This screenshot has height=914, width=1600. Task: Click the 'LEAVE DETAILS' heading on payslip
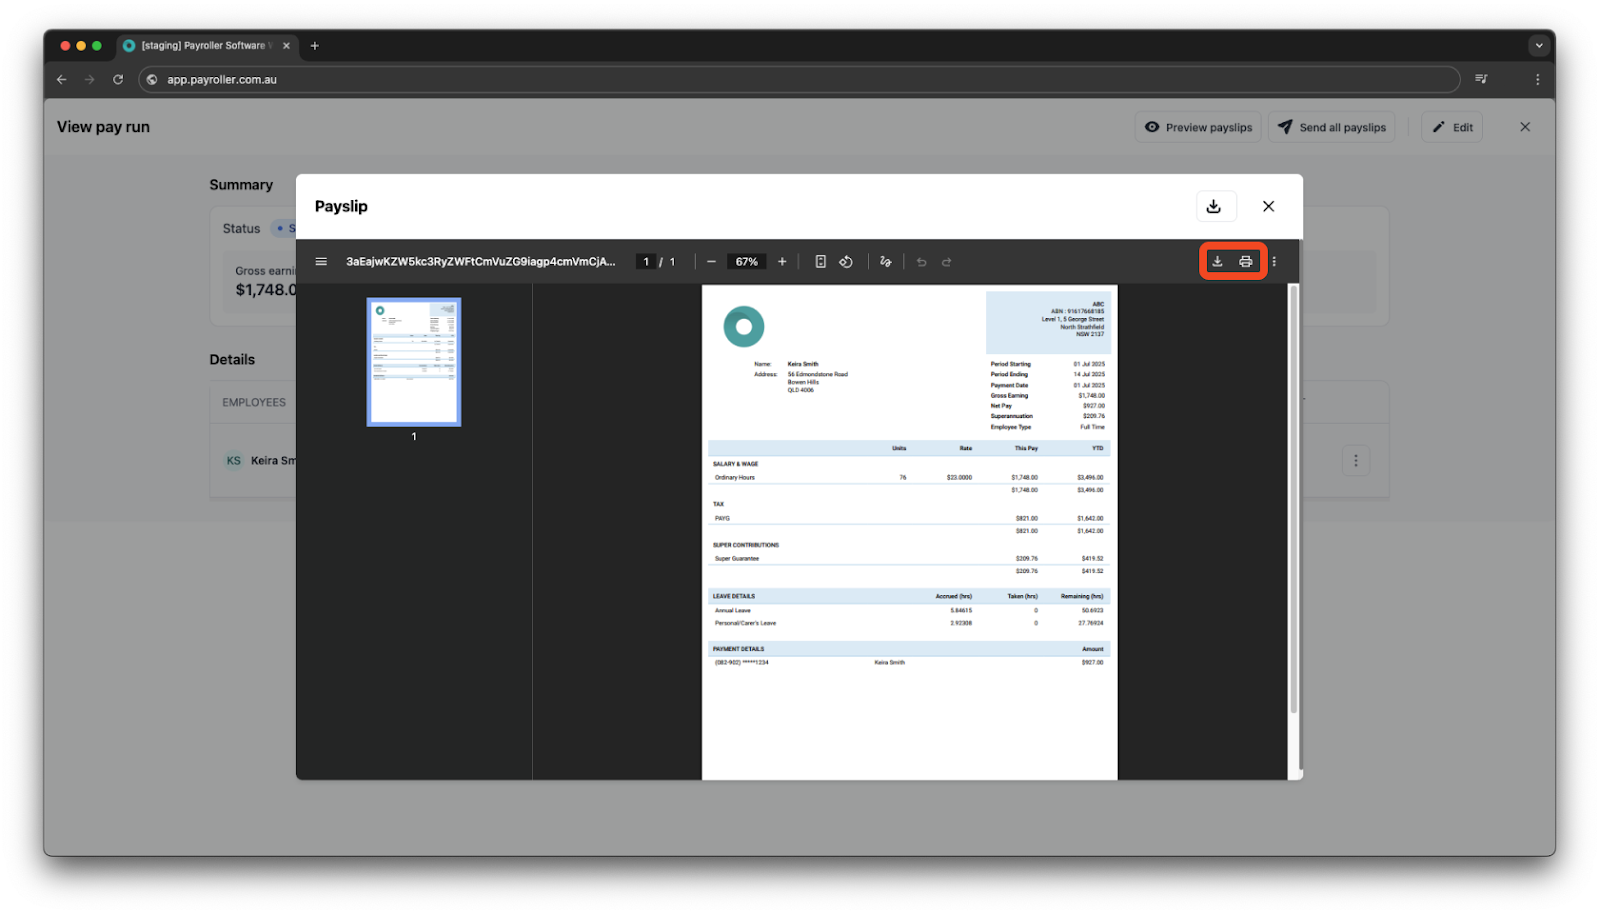click(734, 596)
